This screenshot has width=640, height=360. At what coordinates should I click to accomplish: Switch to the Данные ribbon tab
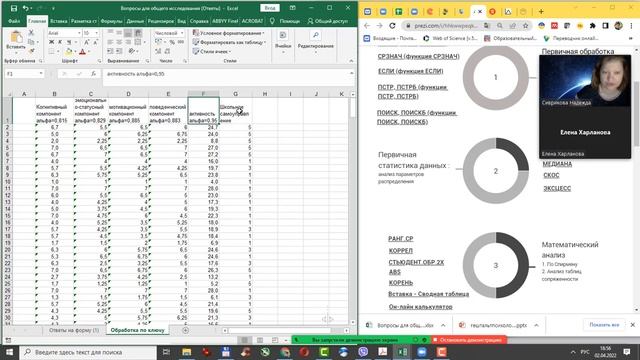point(135,21)
